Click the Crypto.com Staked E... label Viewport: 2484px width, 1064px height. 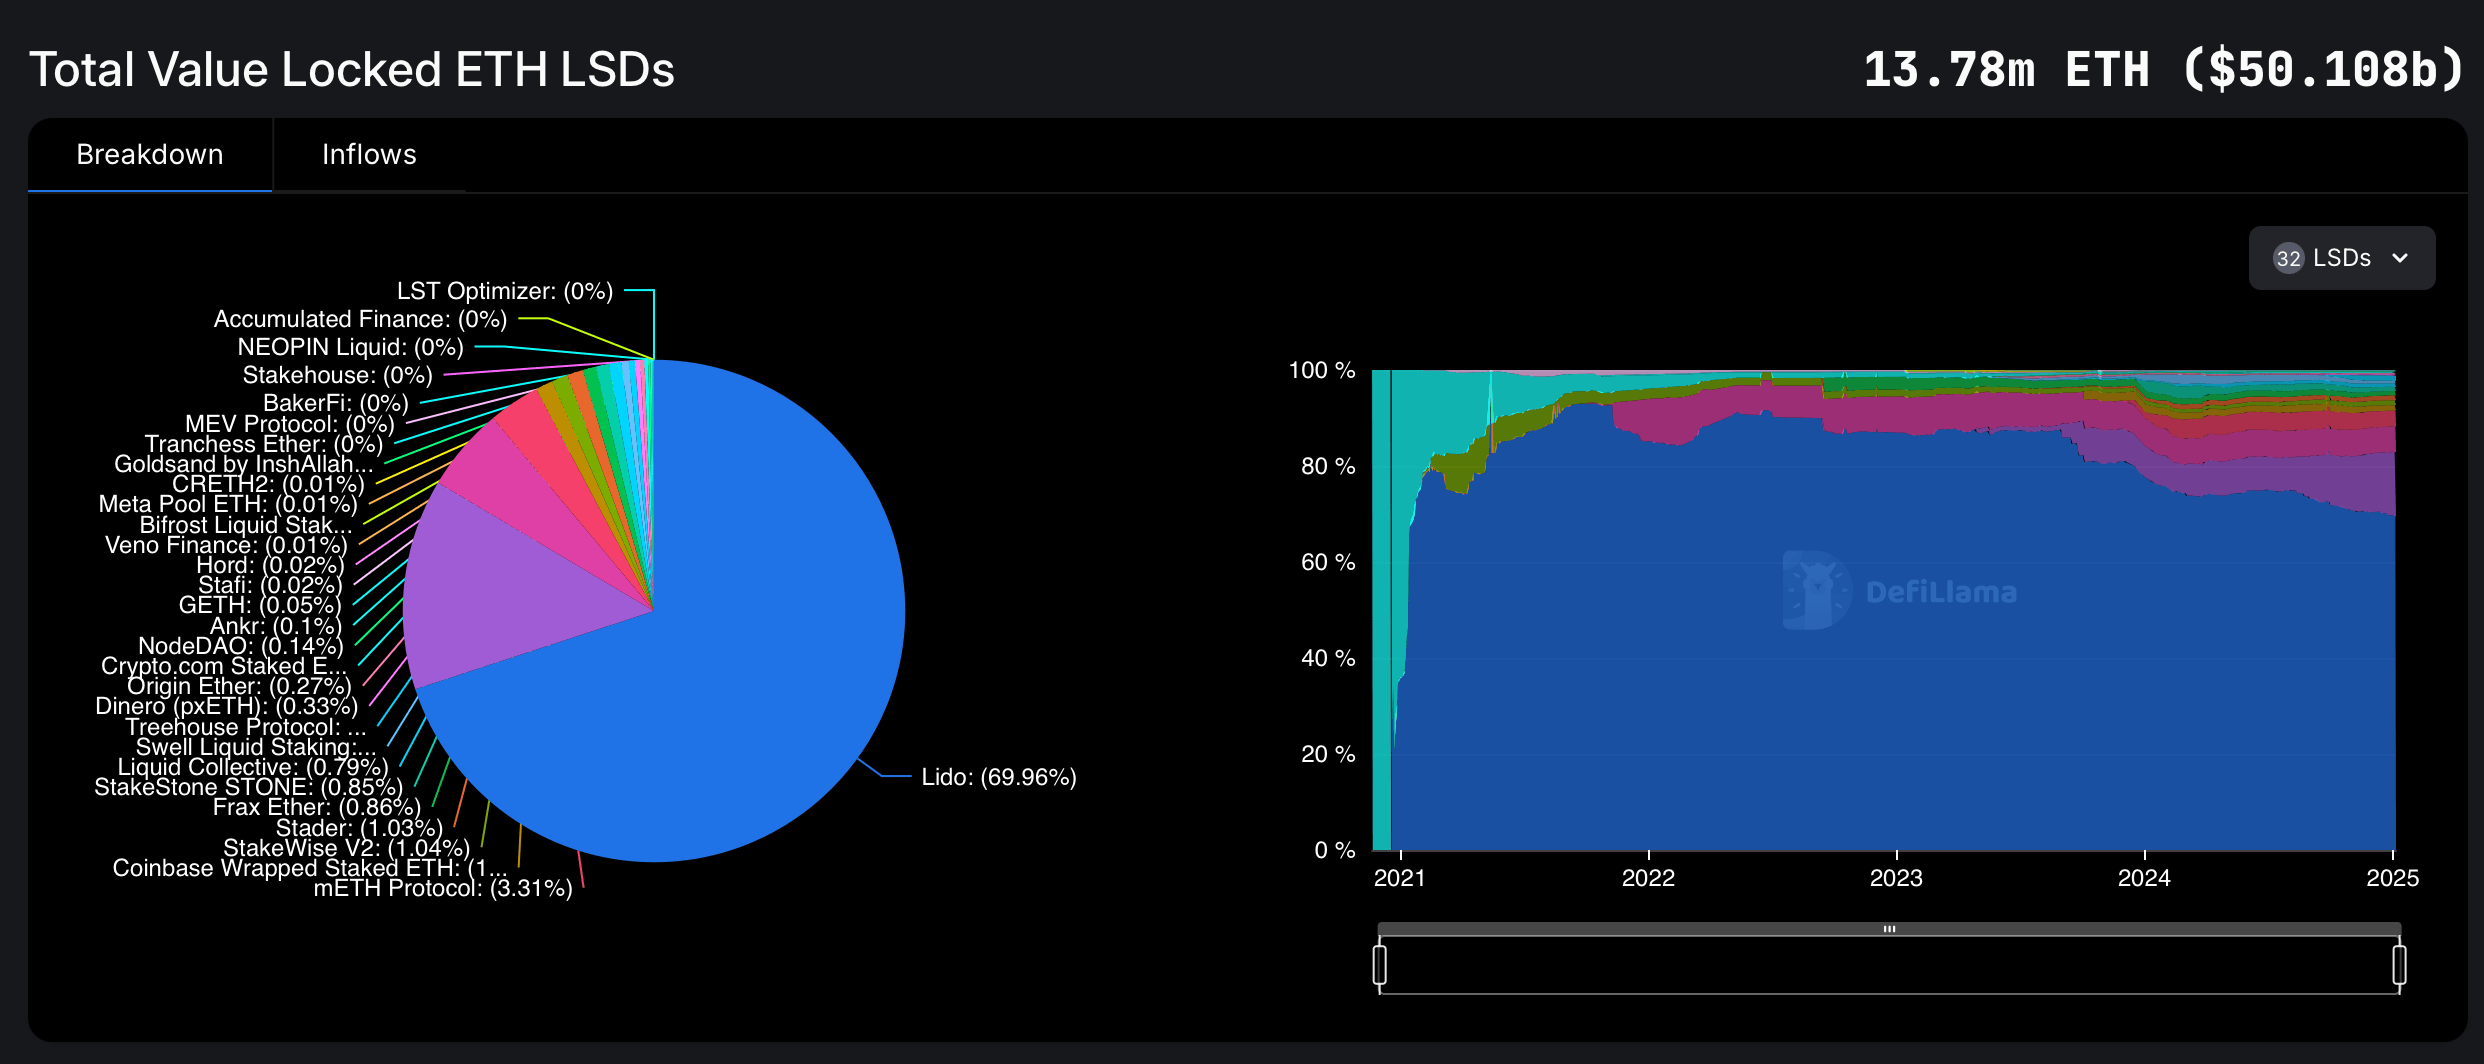click(x=224, y=666)
